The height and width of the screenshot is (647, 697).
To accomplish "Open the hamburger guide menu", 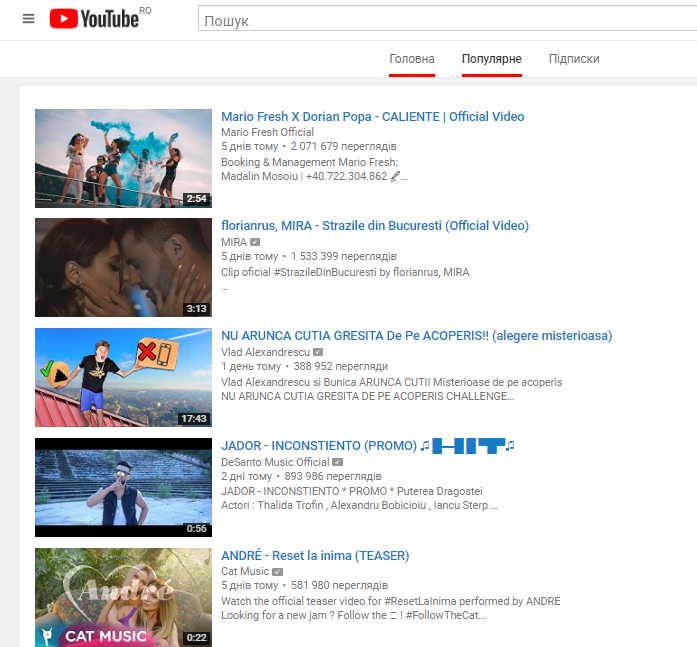I will point(28,19).
